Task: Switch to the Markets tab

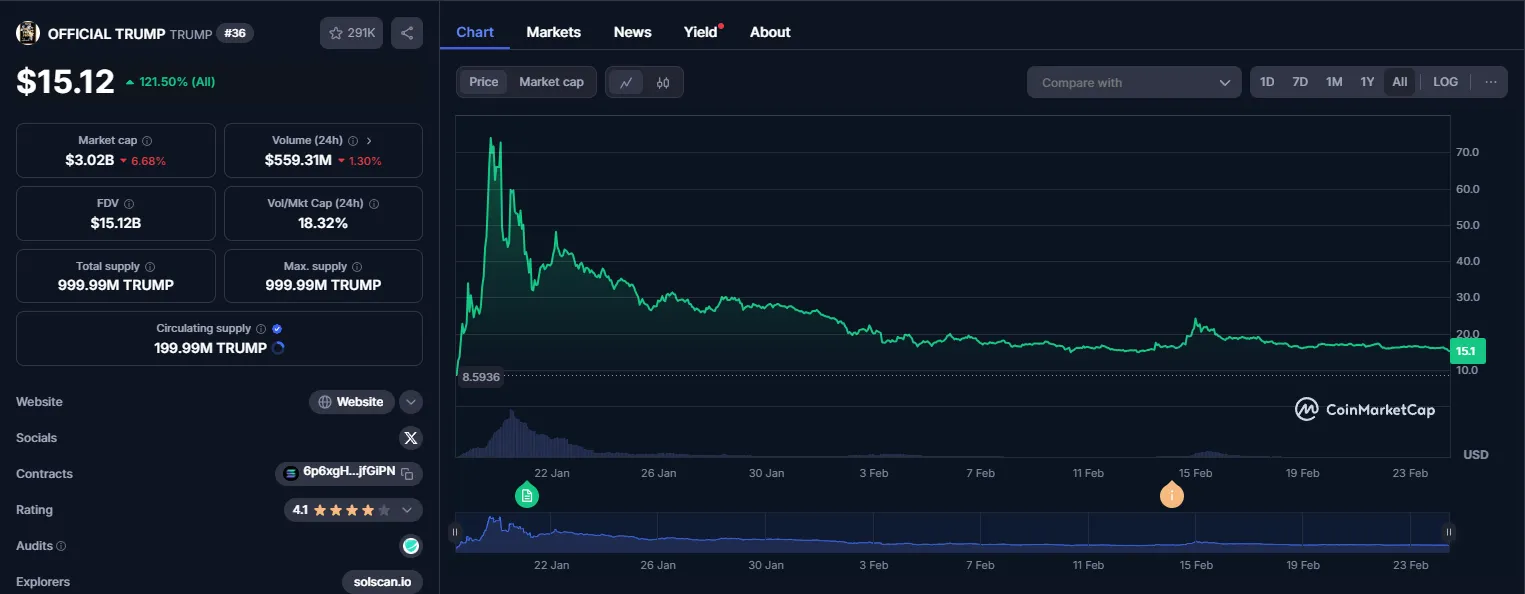Action: [x=553, y=32]
